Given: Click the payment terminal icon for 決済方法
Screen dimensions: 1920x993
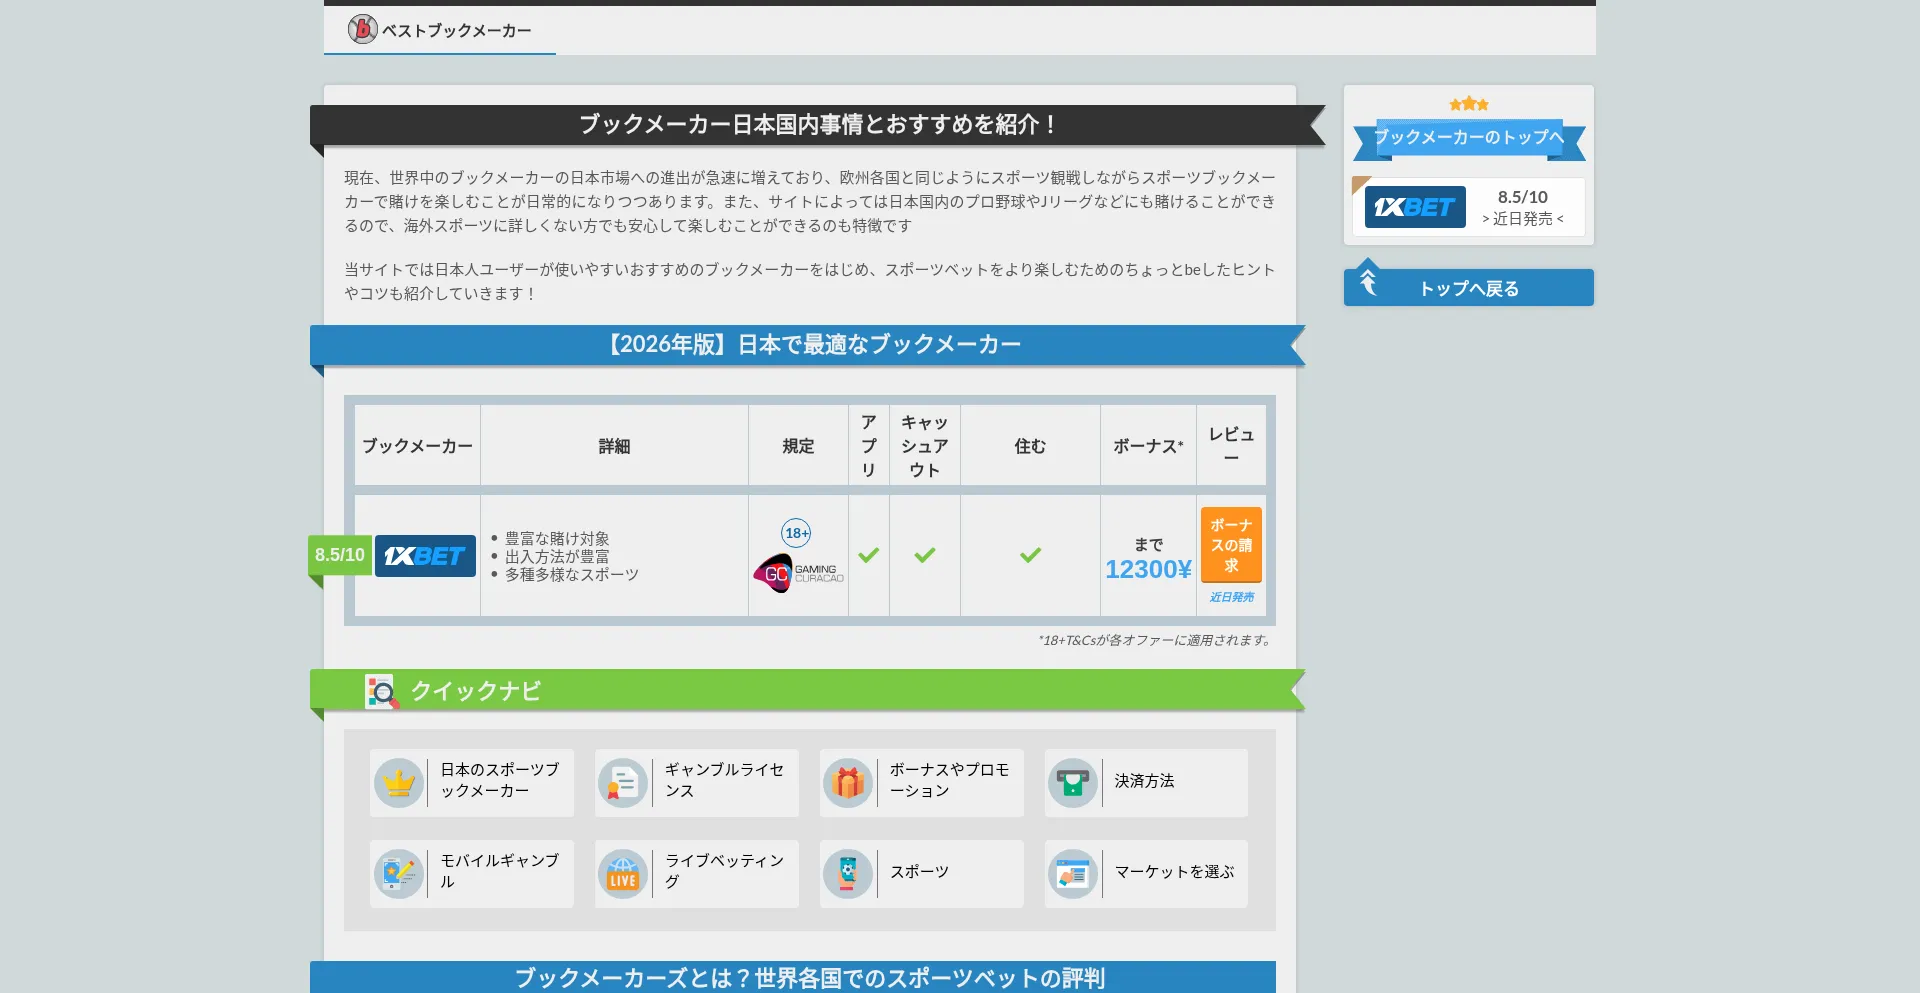Looking at the screenshot, I should point(1073,782).
